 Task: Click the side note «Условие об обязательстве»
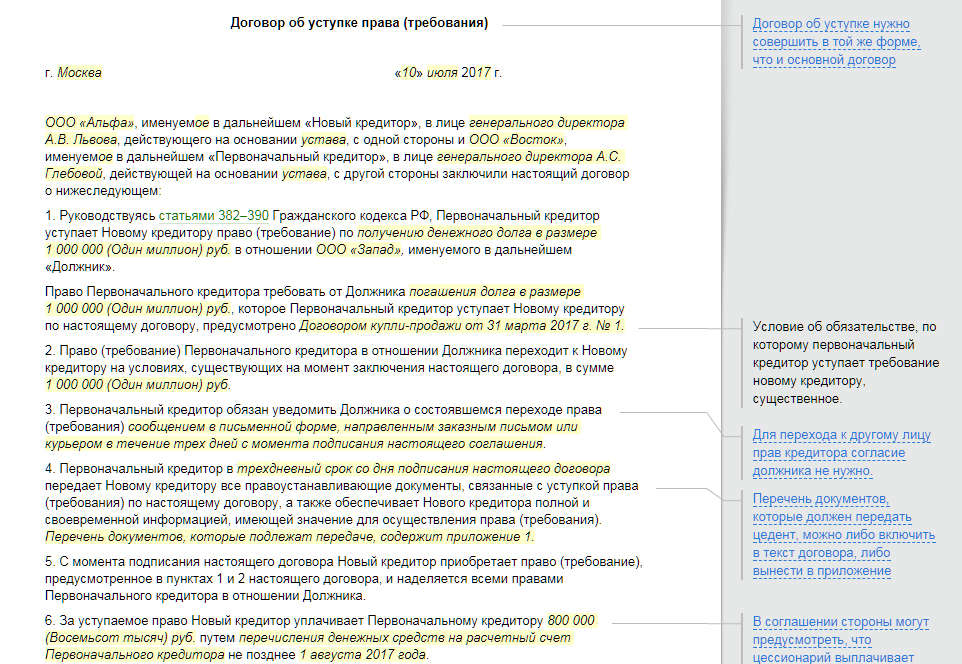click(845, 363)
